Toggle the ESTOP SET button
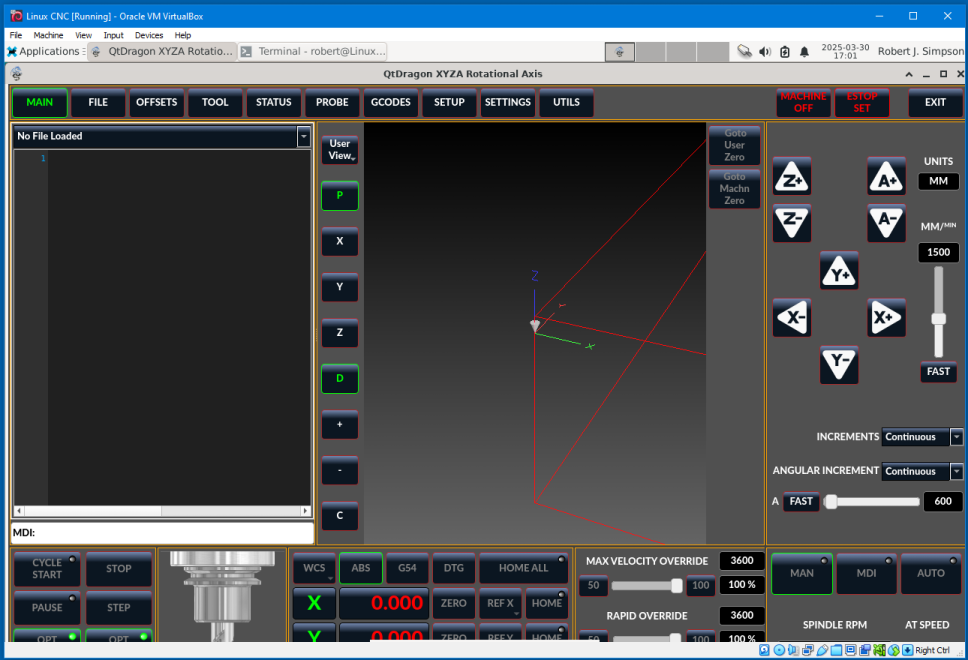968x660 pixels. point(861,103)
